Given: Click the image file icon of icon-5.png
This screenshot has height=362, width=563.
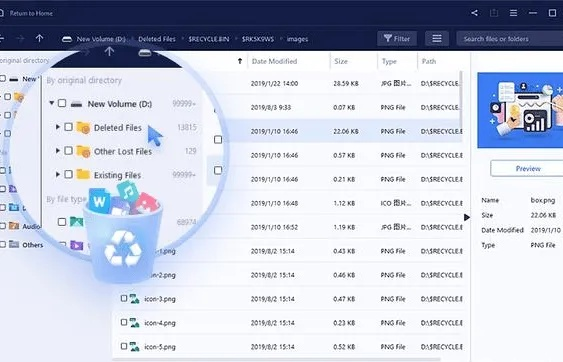Looking at the screenshot, I should (135, 347).
